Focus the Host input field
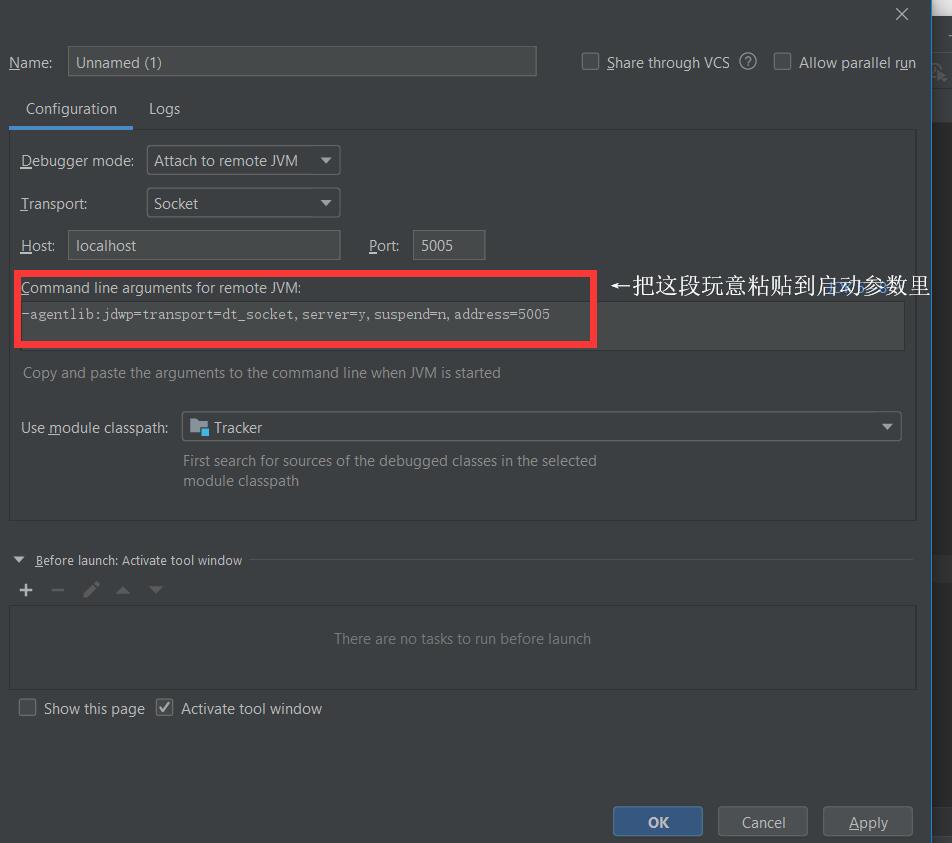952x843 pixels. pos(204,245)
